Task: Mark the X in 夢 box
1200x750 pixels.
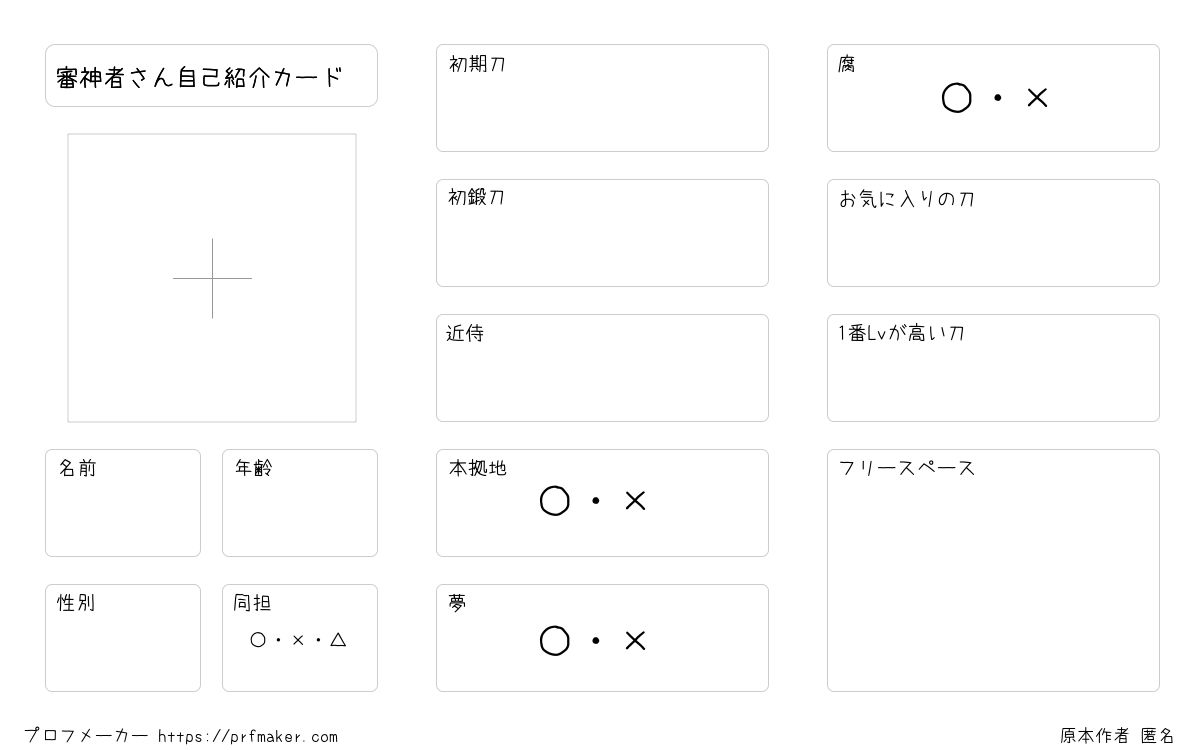Action: click(635, 641)
